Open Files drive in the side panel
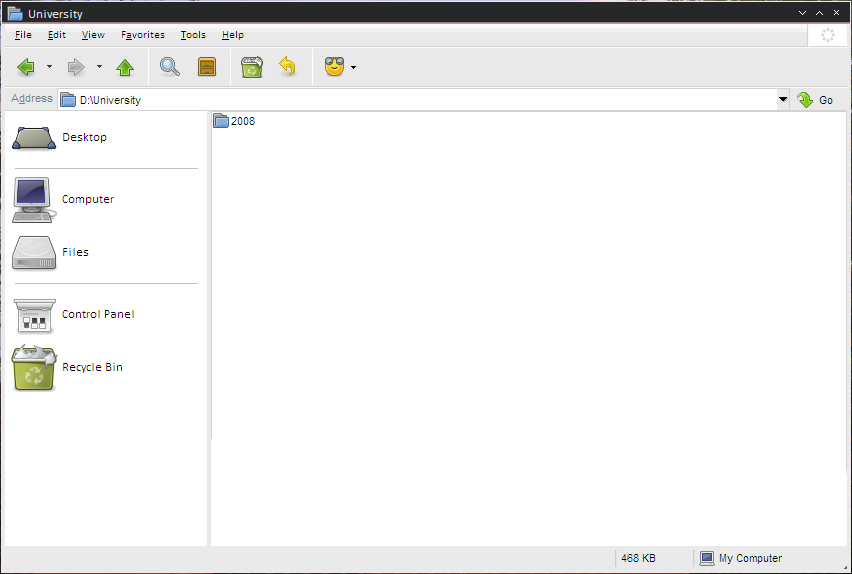Screen dimensions: 852x574 [50, 252]
